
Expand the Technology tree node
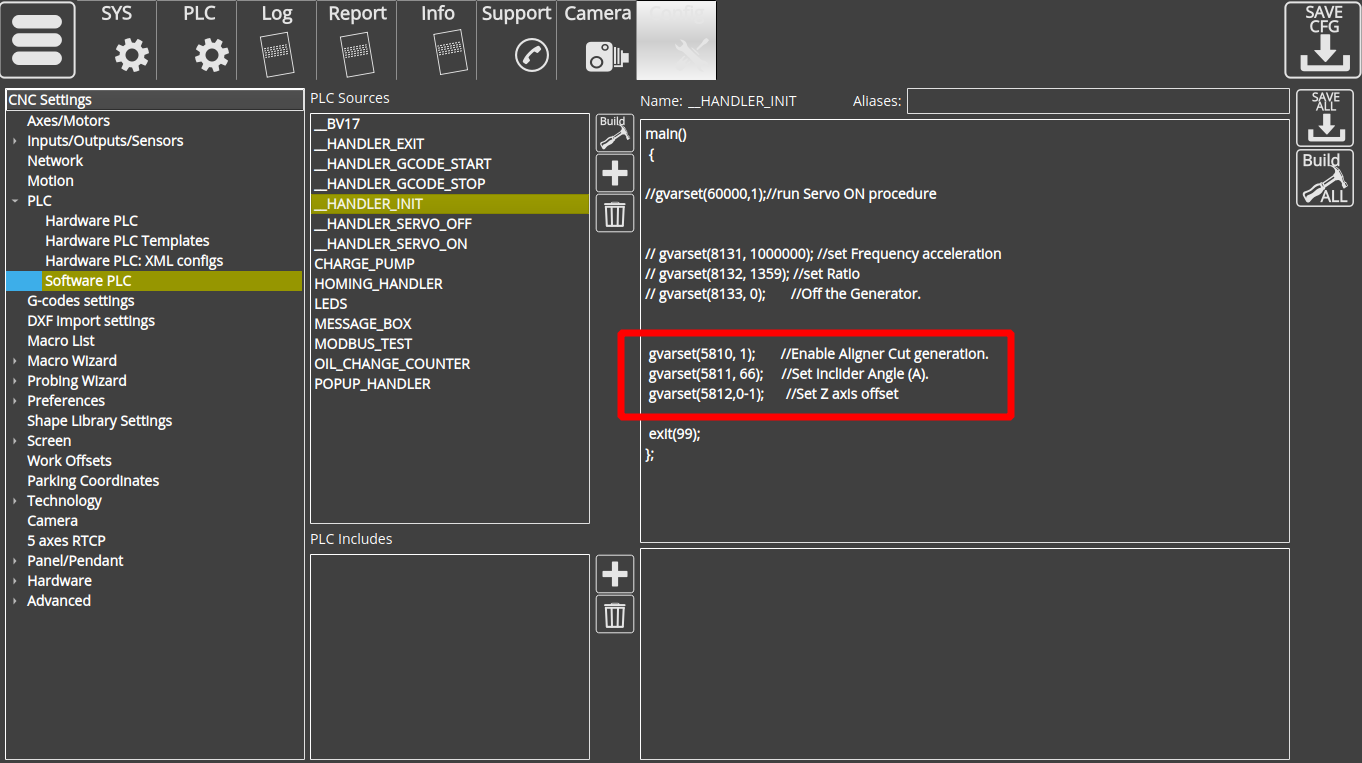tap(15, 501)
